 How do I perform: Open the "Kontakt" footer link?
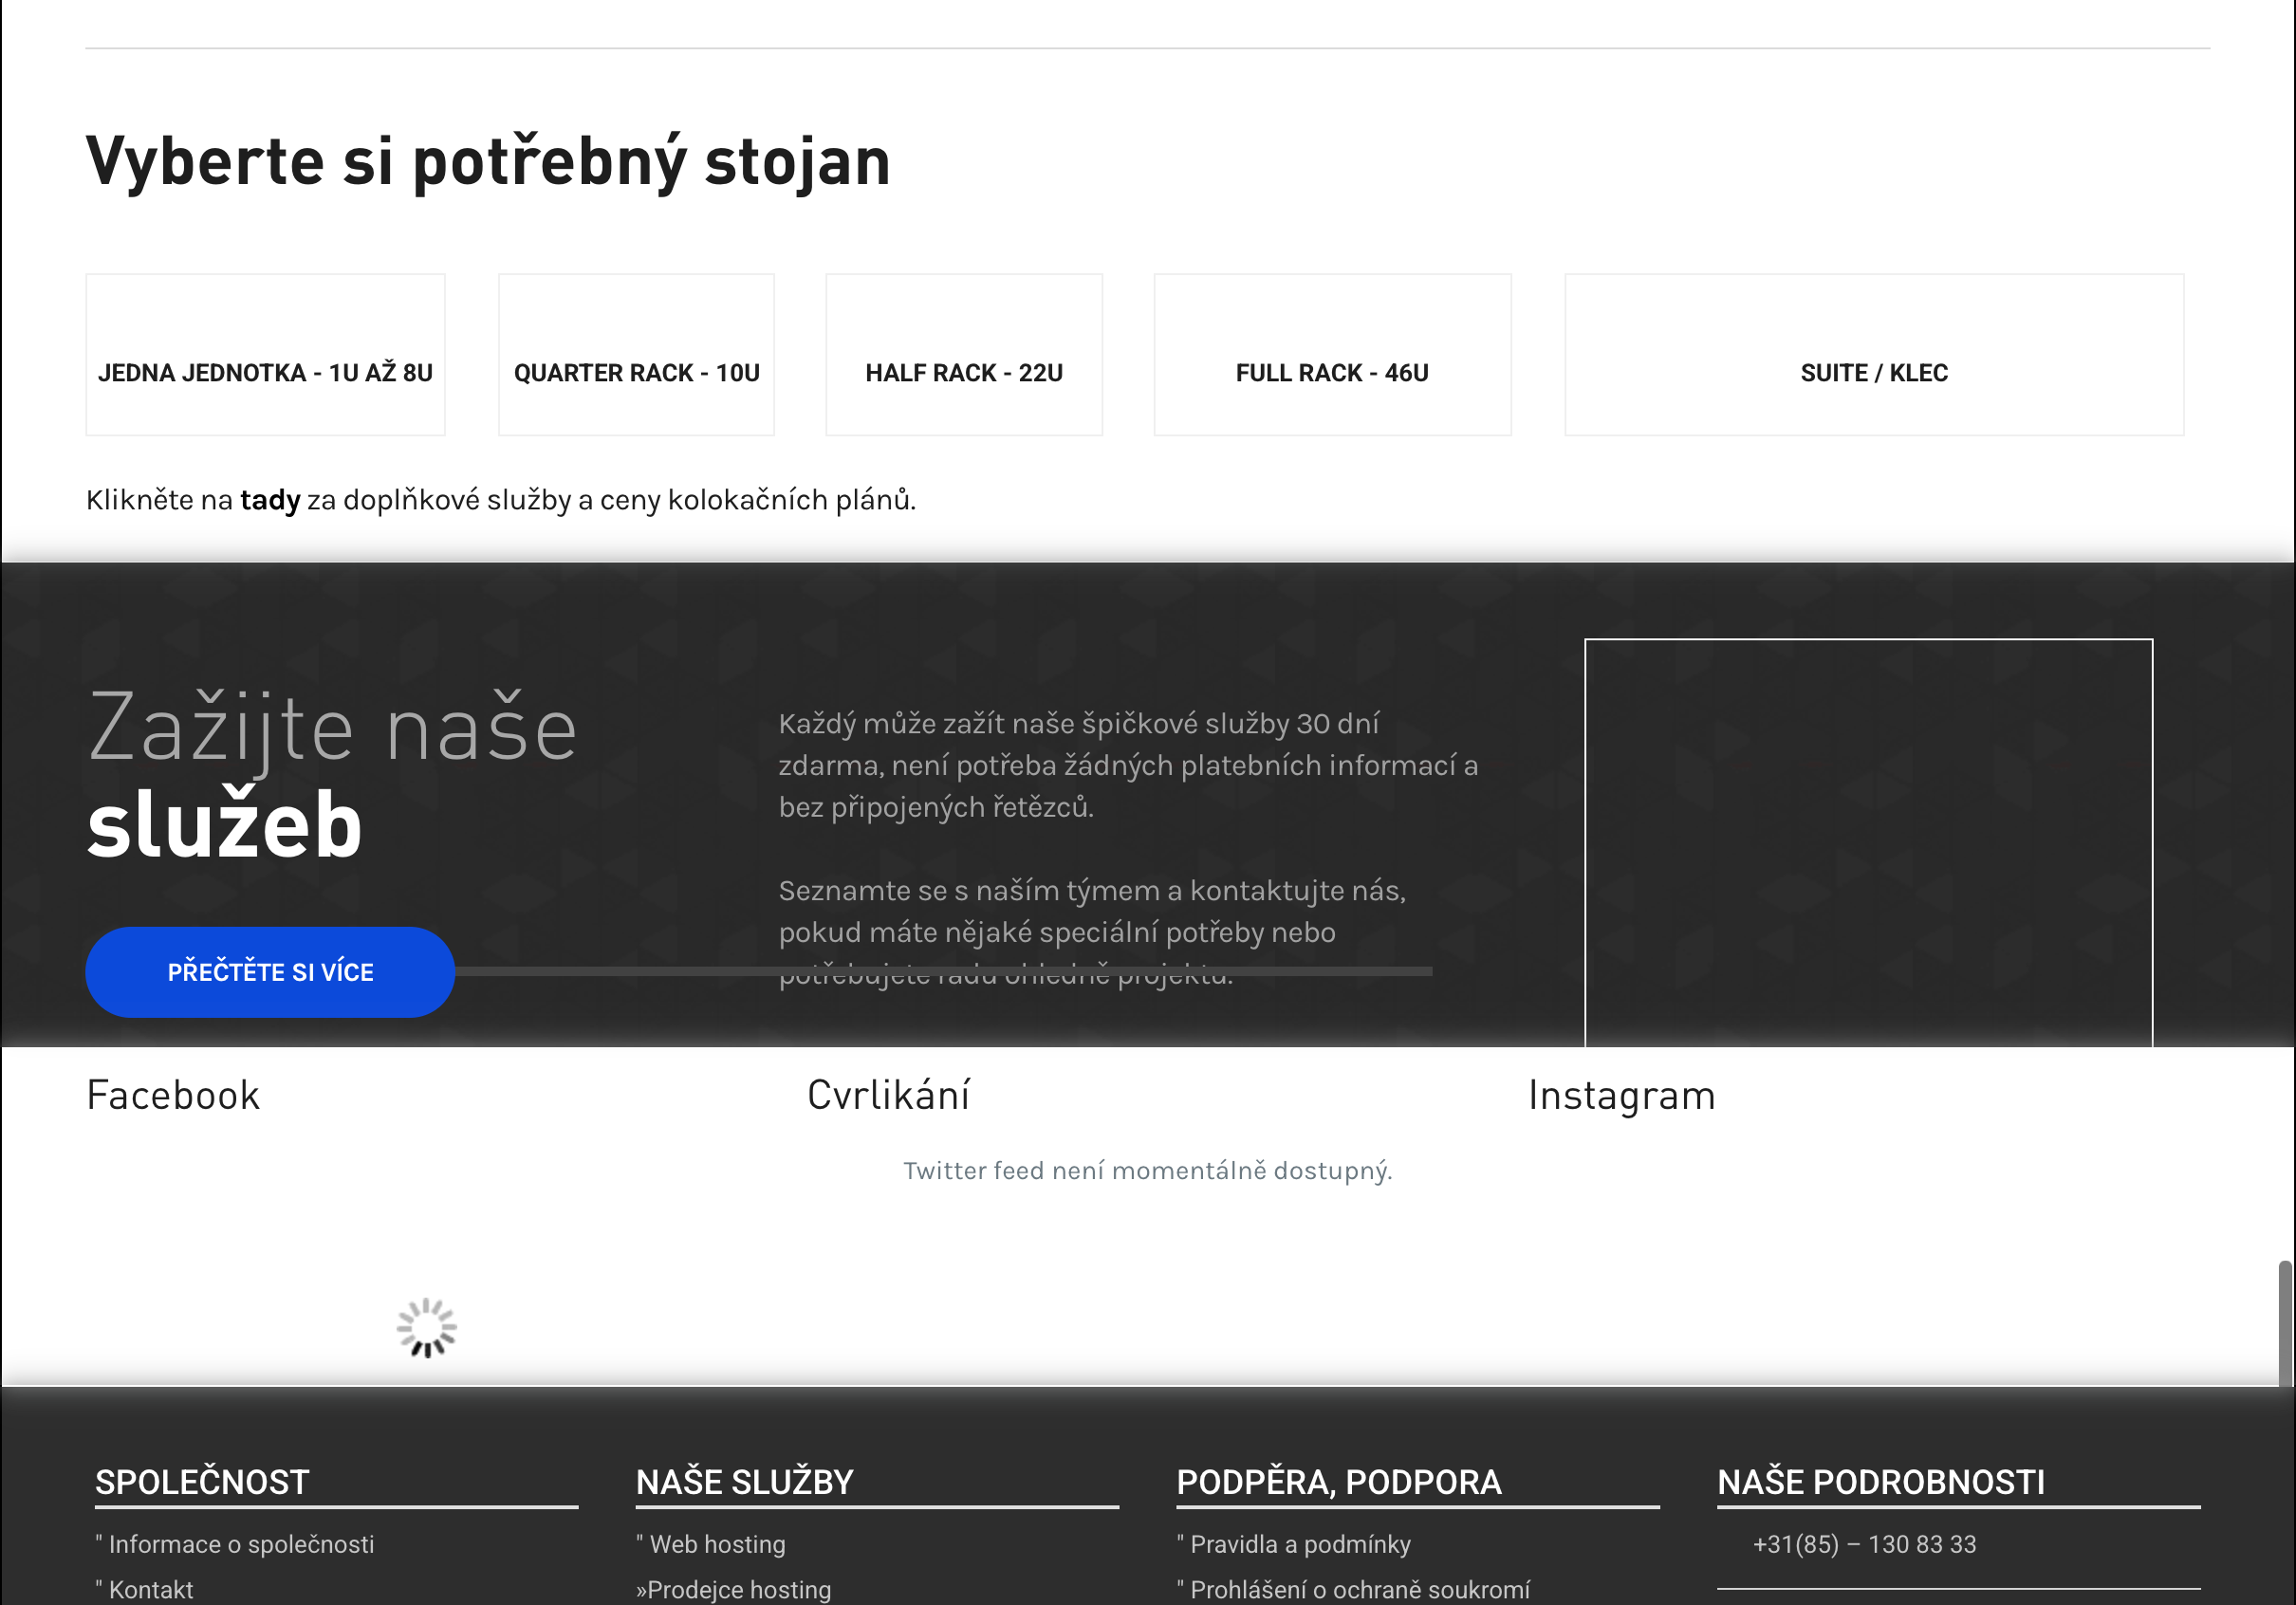tap(149, 1588)
